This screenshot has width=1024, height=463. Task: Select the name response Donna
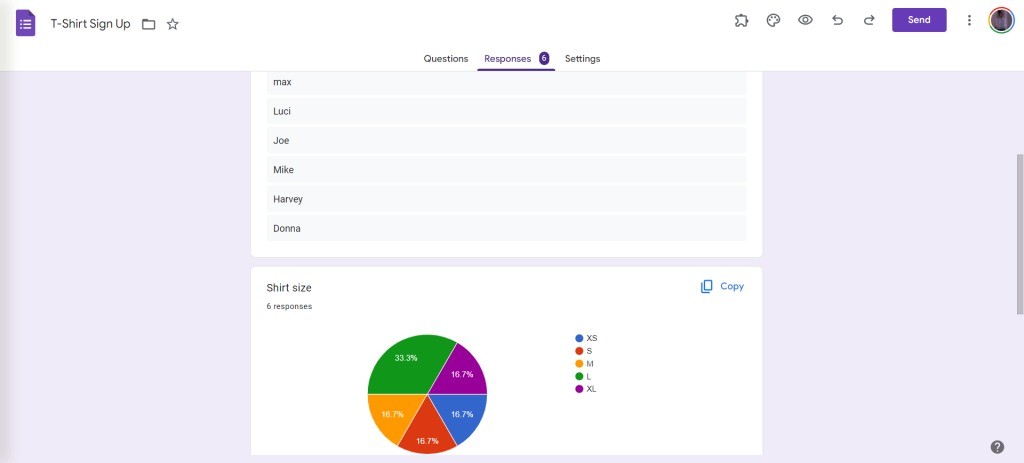pos(506,229)
